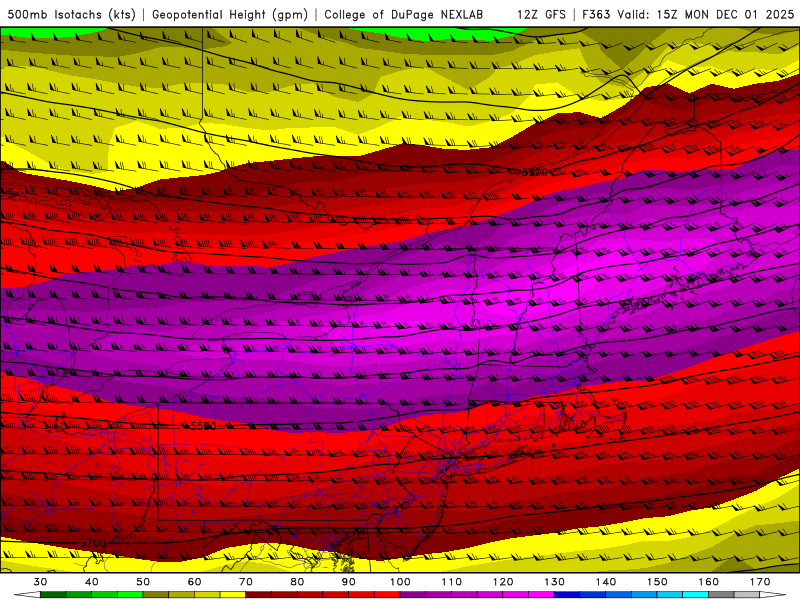Viewport: 800px width, 600px height.
Task: Click the '140' label on the color scale
Action: tap(606, 582)
